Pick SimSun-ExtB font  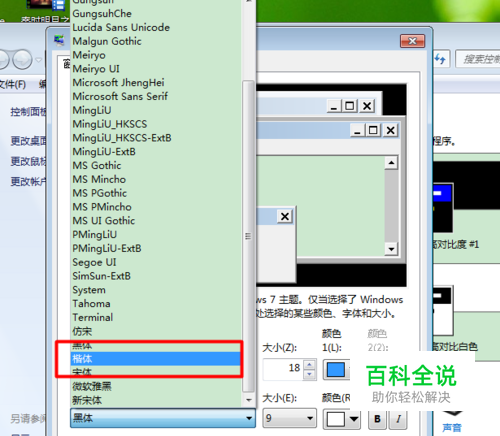coord(156,276)
